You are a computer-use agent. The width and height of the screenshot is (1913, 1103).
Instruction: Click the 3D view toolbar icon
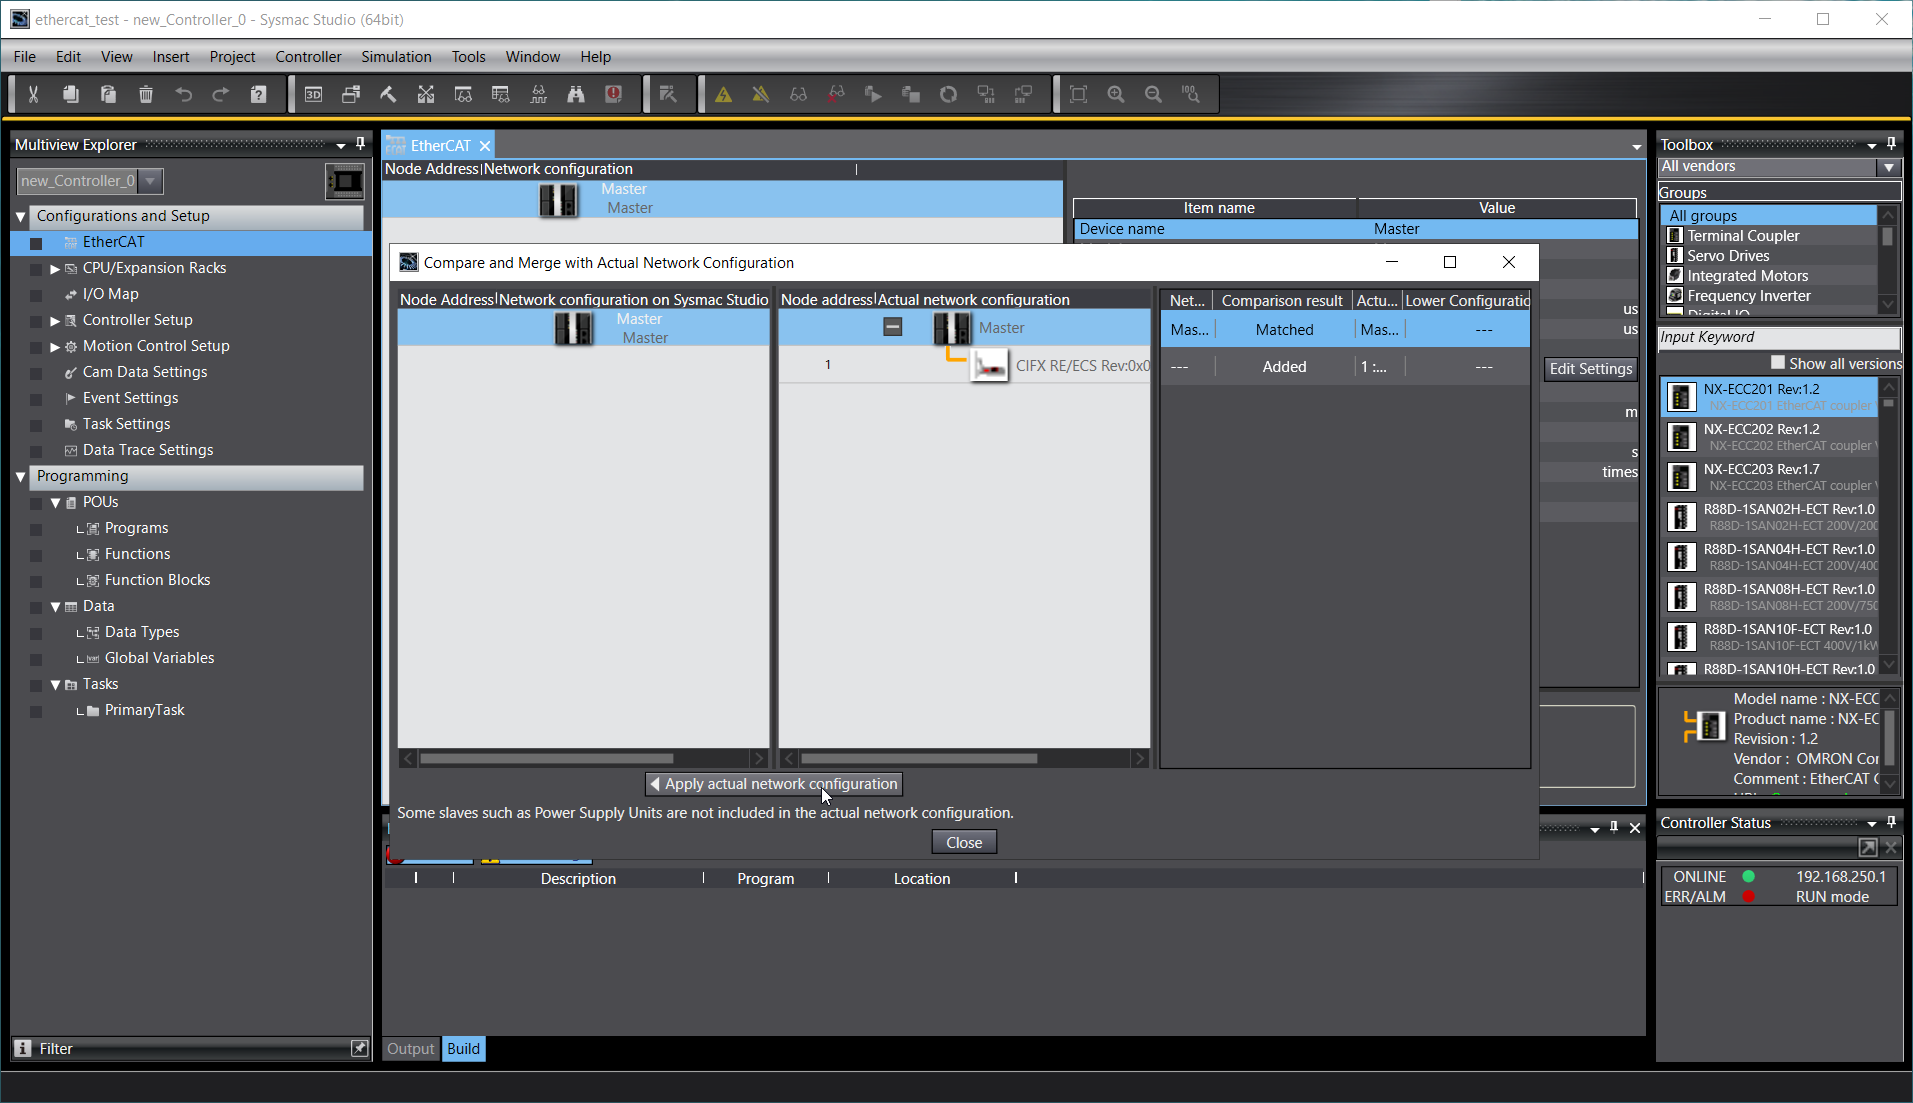coord(313,94)
